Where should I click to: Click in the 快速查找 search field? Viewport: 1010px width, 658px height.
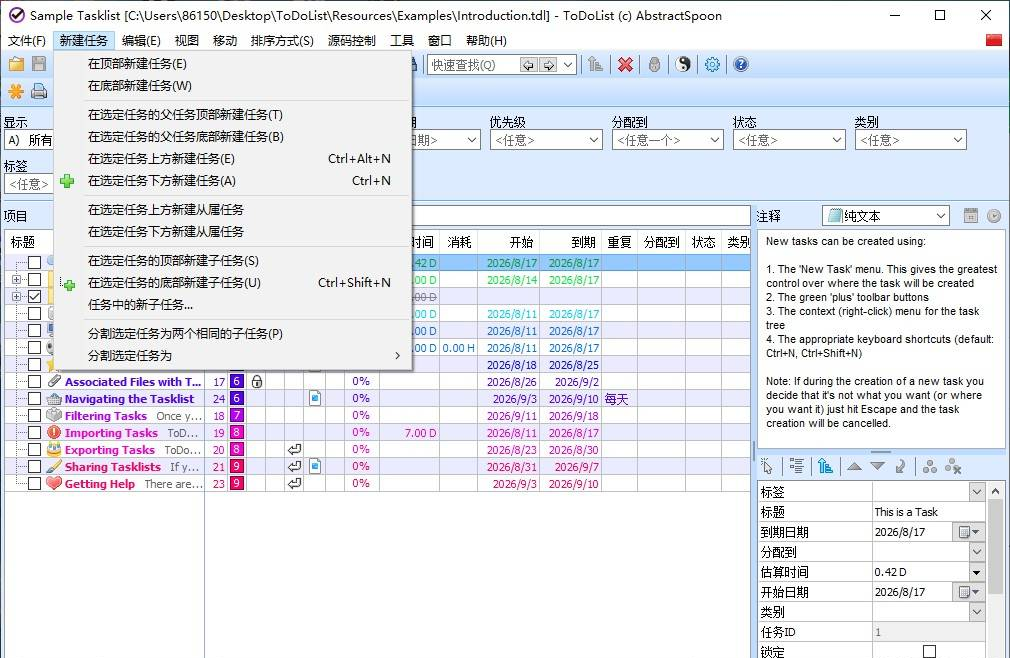click(x=473, y=65)
